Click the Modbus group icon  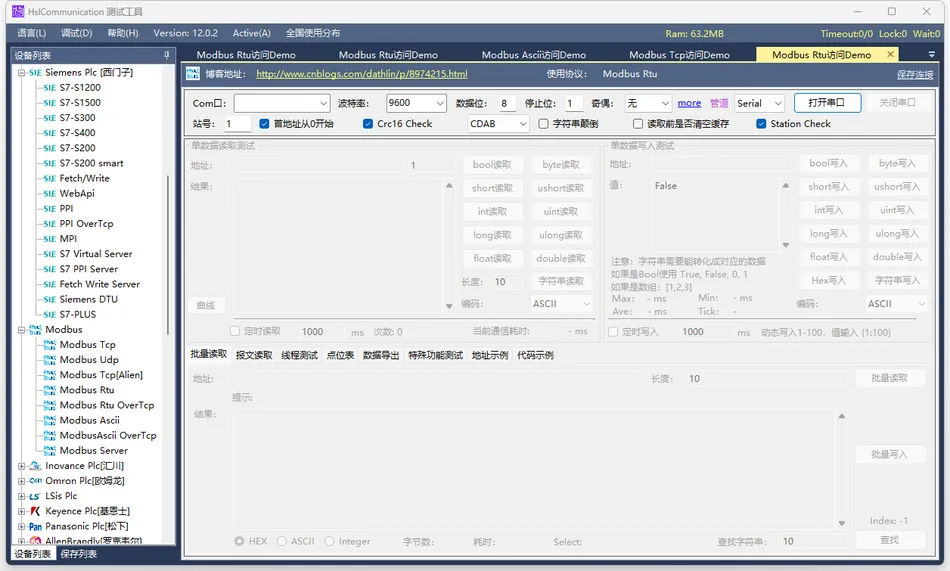click(36, 330)
